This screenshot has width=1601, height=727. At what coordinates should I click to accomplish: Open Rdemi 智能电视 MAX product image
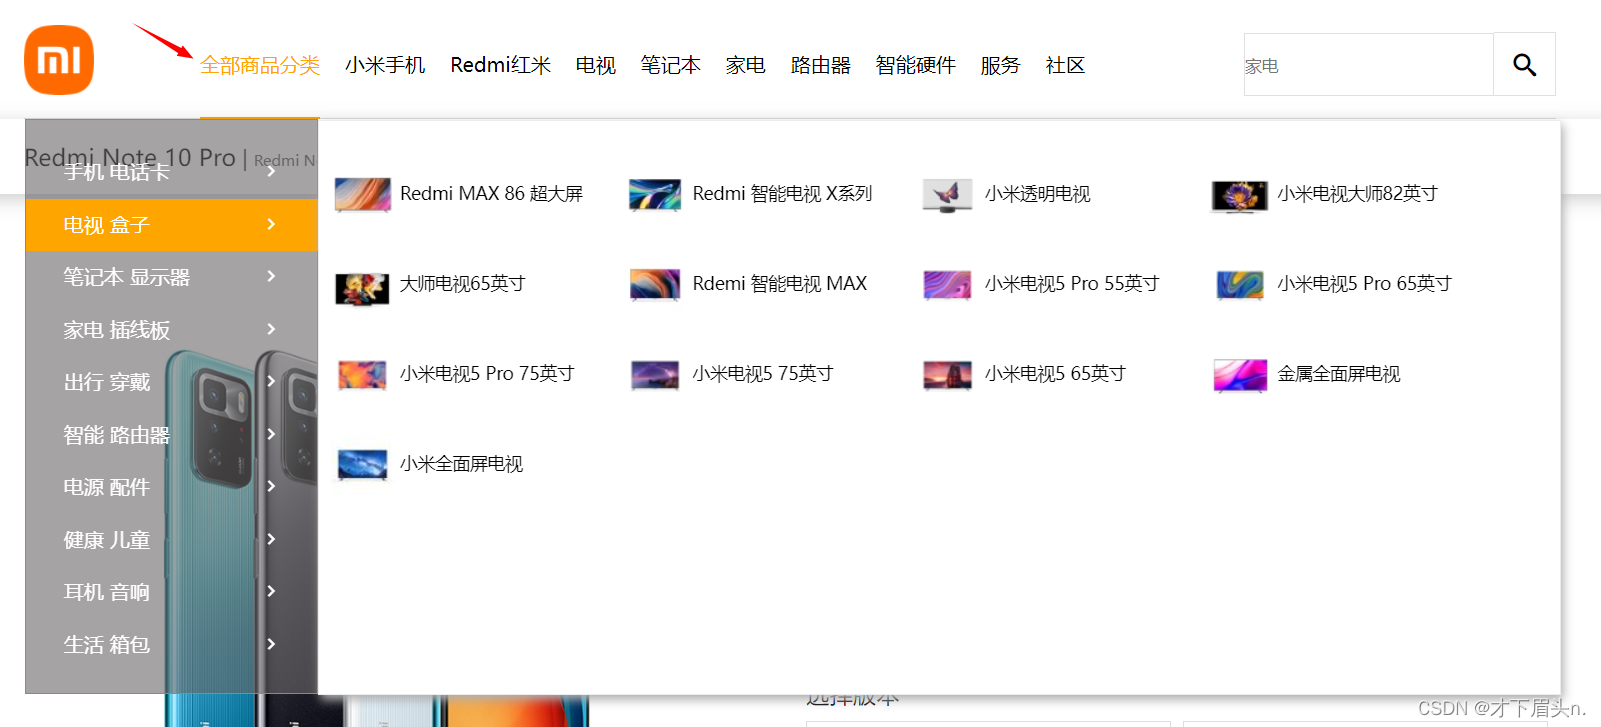click(655, 284)
